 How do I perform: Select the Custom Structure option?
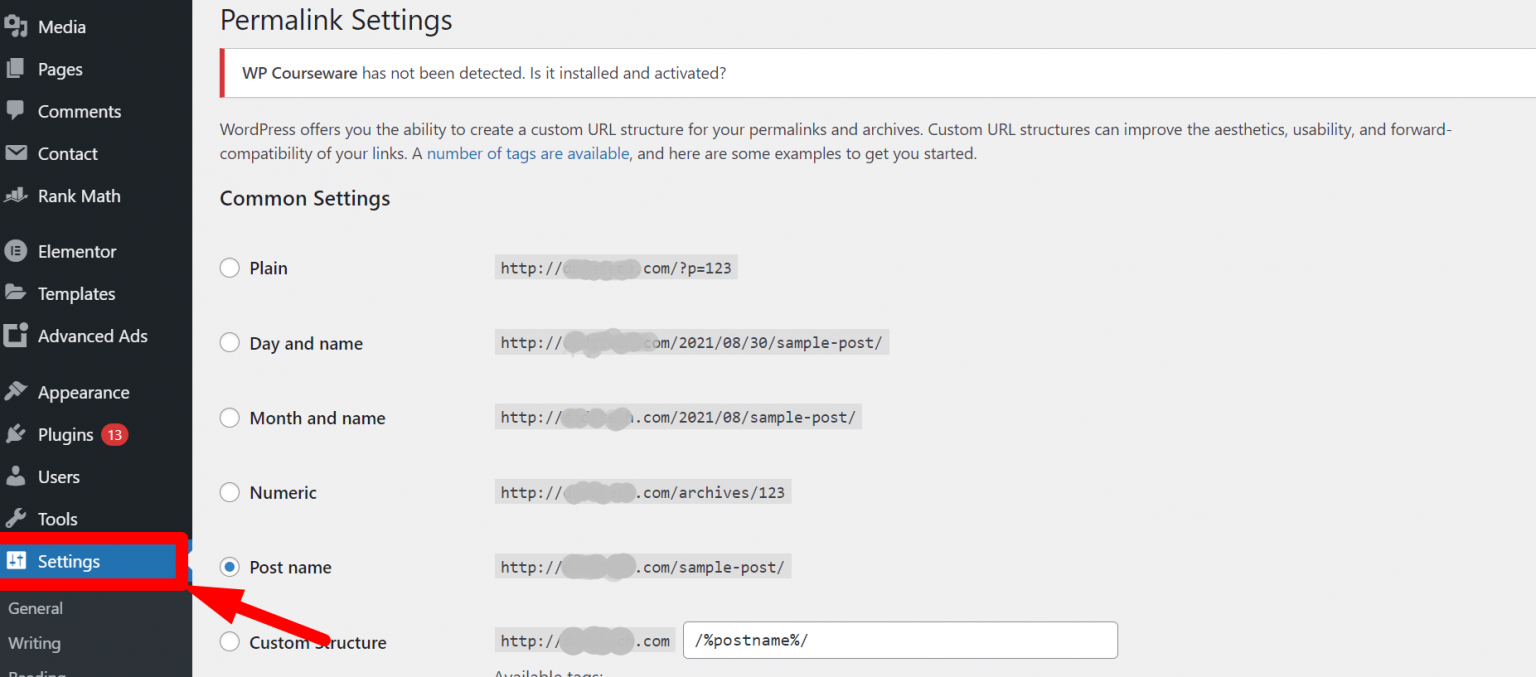point(229,642)
